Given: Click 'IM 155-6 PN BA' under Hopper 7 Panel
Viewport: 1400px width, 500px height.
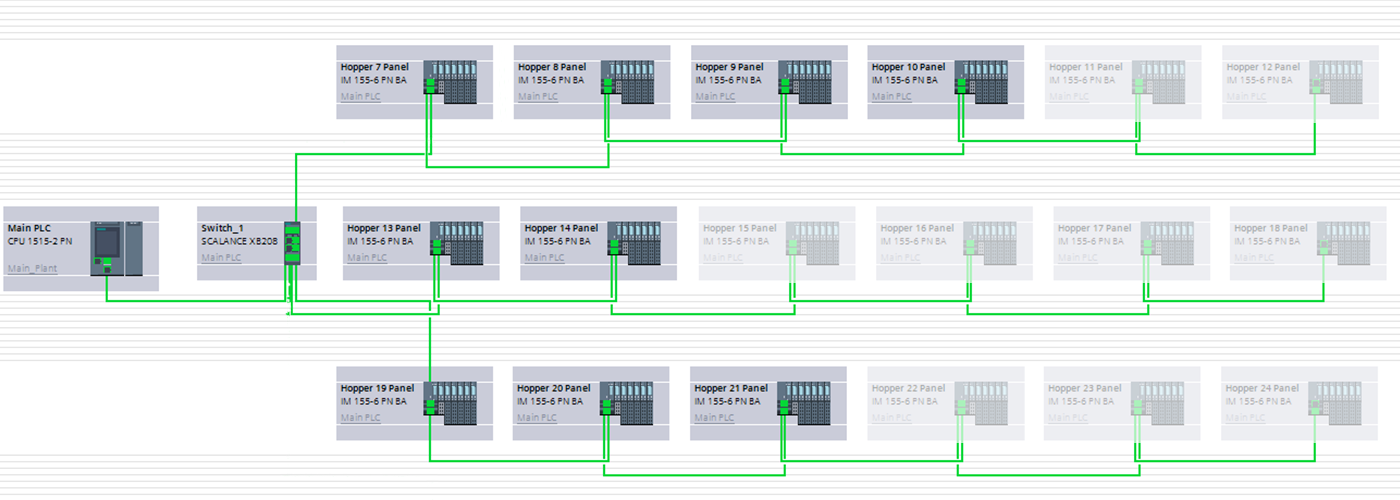Looking at the screenshot, I should click(374, 80).
